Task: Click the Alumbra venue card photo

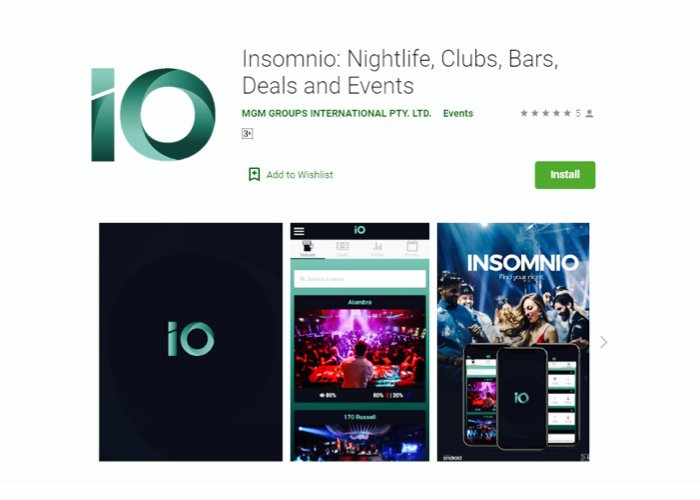Action: tap(360, 348)
